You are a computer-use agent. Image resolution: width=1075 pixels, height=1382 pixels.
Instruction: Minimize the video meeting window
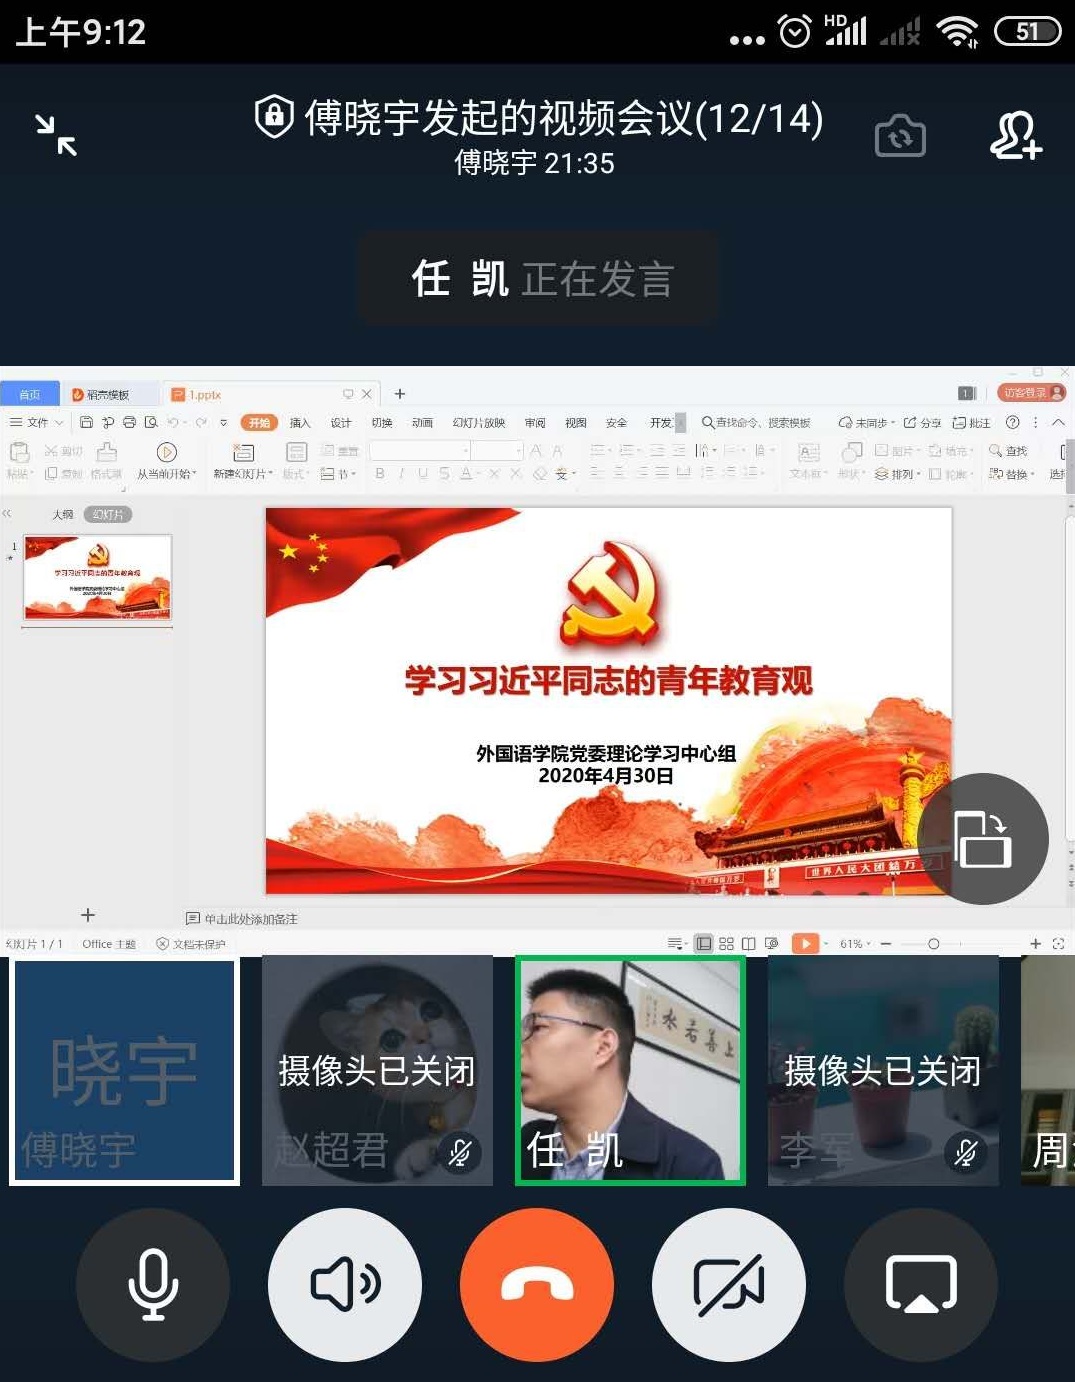[56, 135]
